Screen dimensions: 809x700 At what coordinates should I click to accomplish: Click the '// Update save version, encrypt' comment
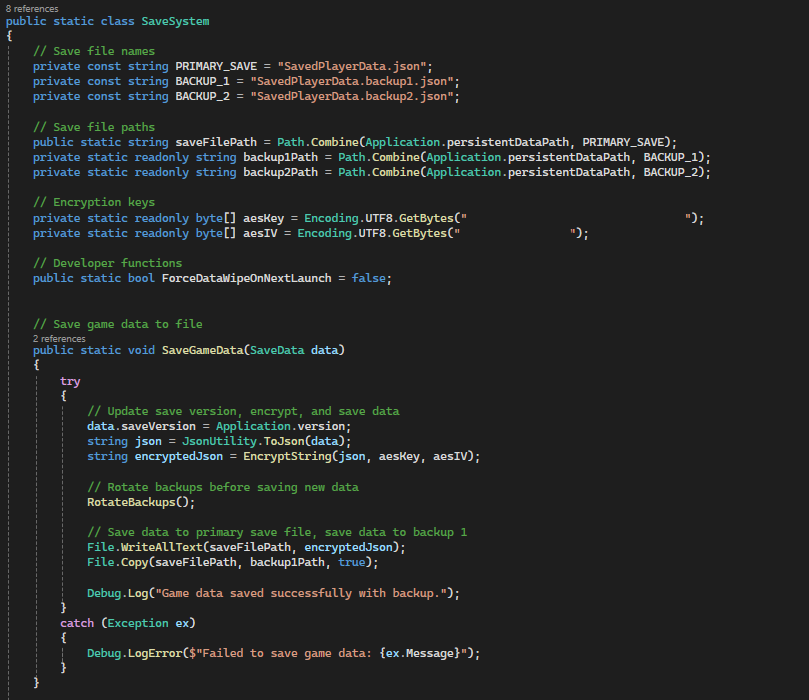[x=244, y=411]
